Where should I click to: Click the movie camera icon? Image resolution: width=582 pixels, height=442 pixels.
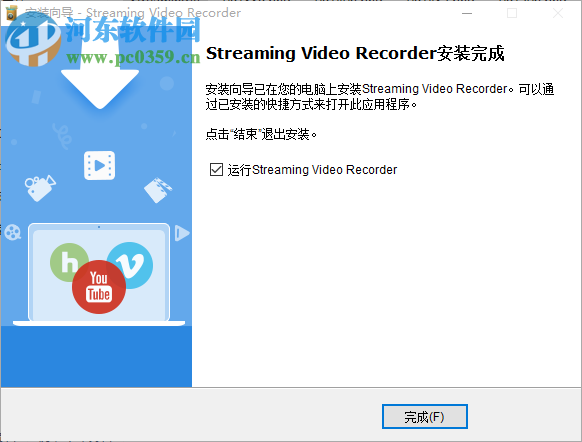(x=40, y=188)
